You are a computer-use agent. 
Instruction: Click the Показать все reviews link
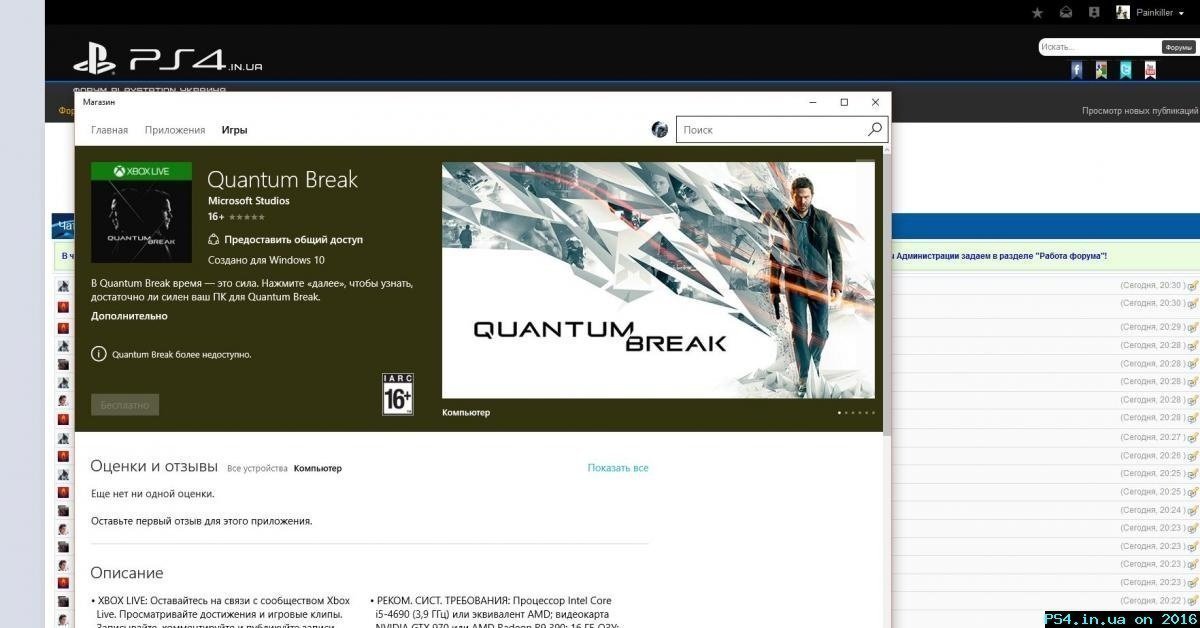tap(618, 468)
